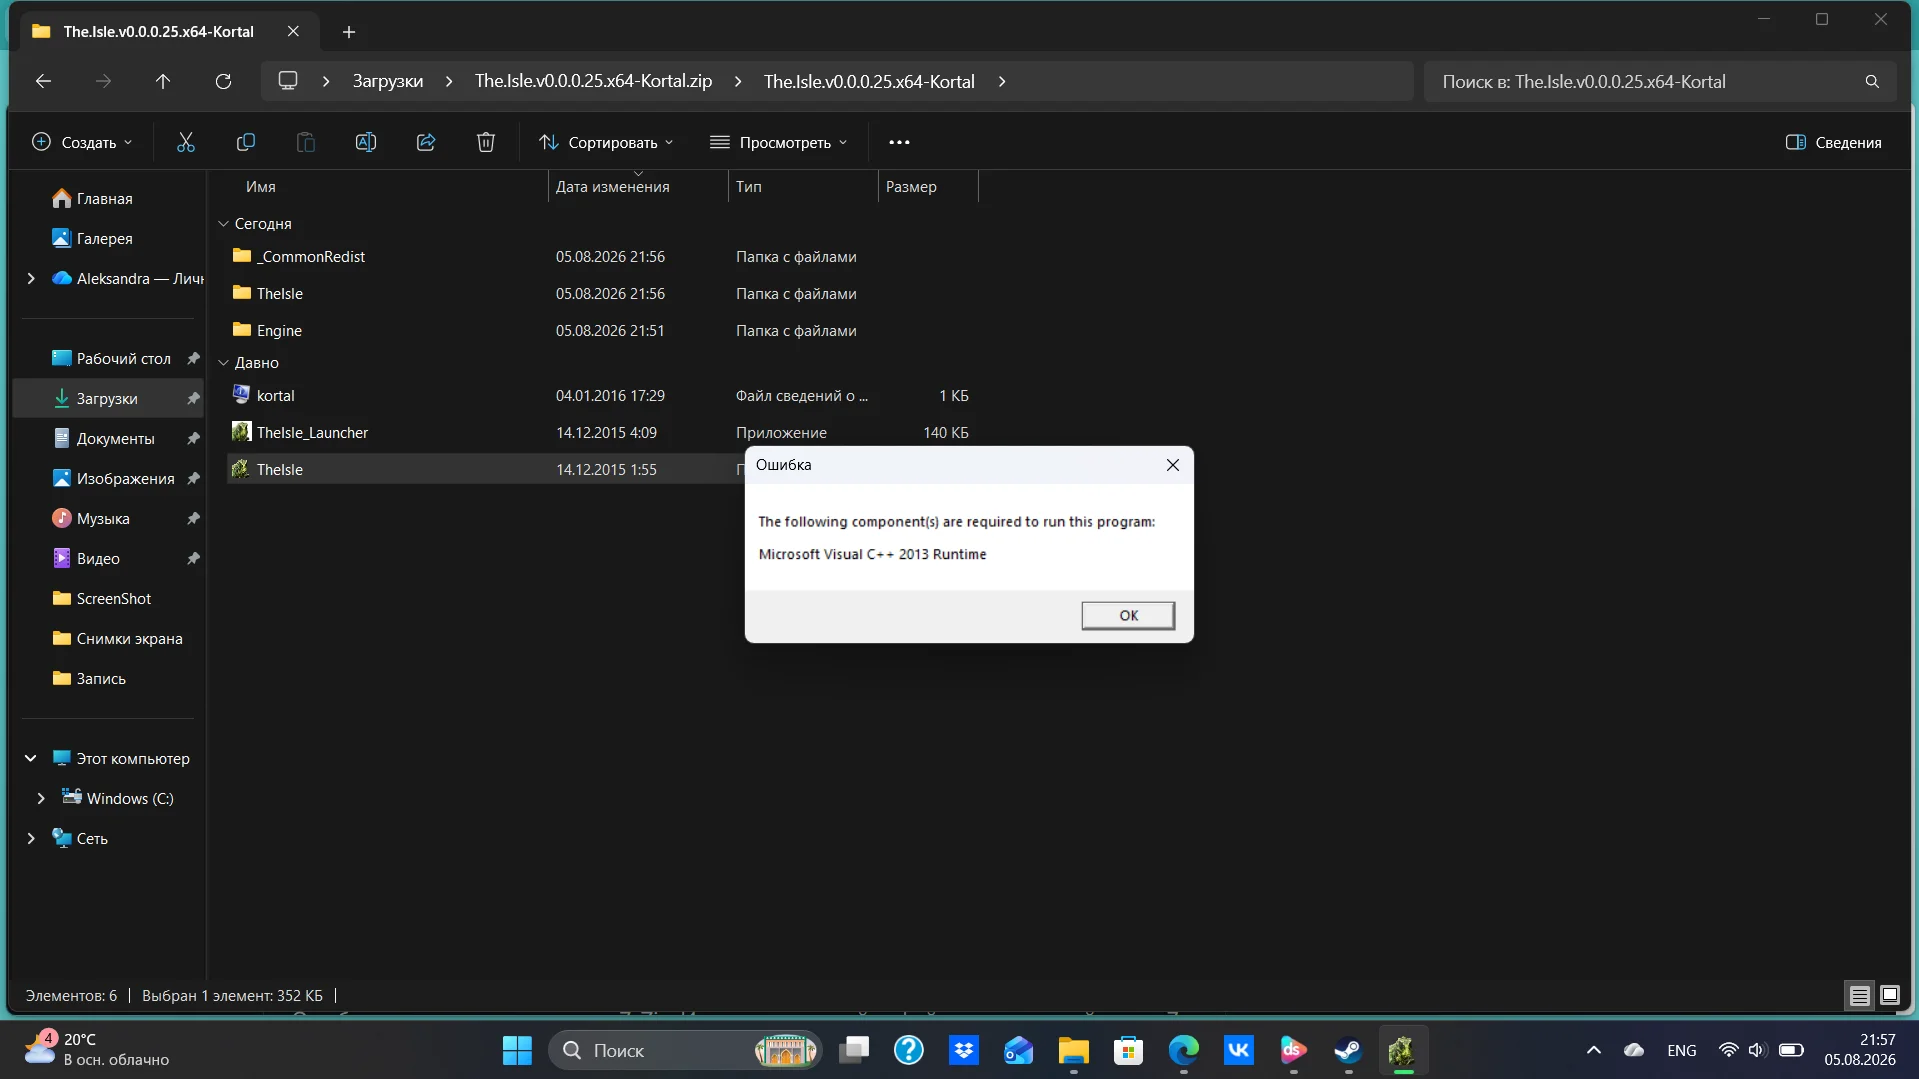Click the TheIsle game taskbar icon
Screen dimensions: 1919x1079
point(1403,1051)
